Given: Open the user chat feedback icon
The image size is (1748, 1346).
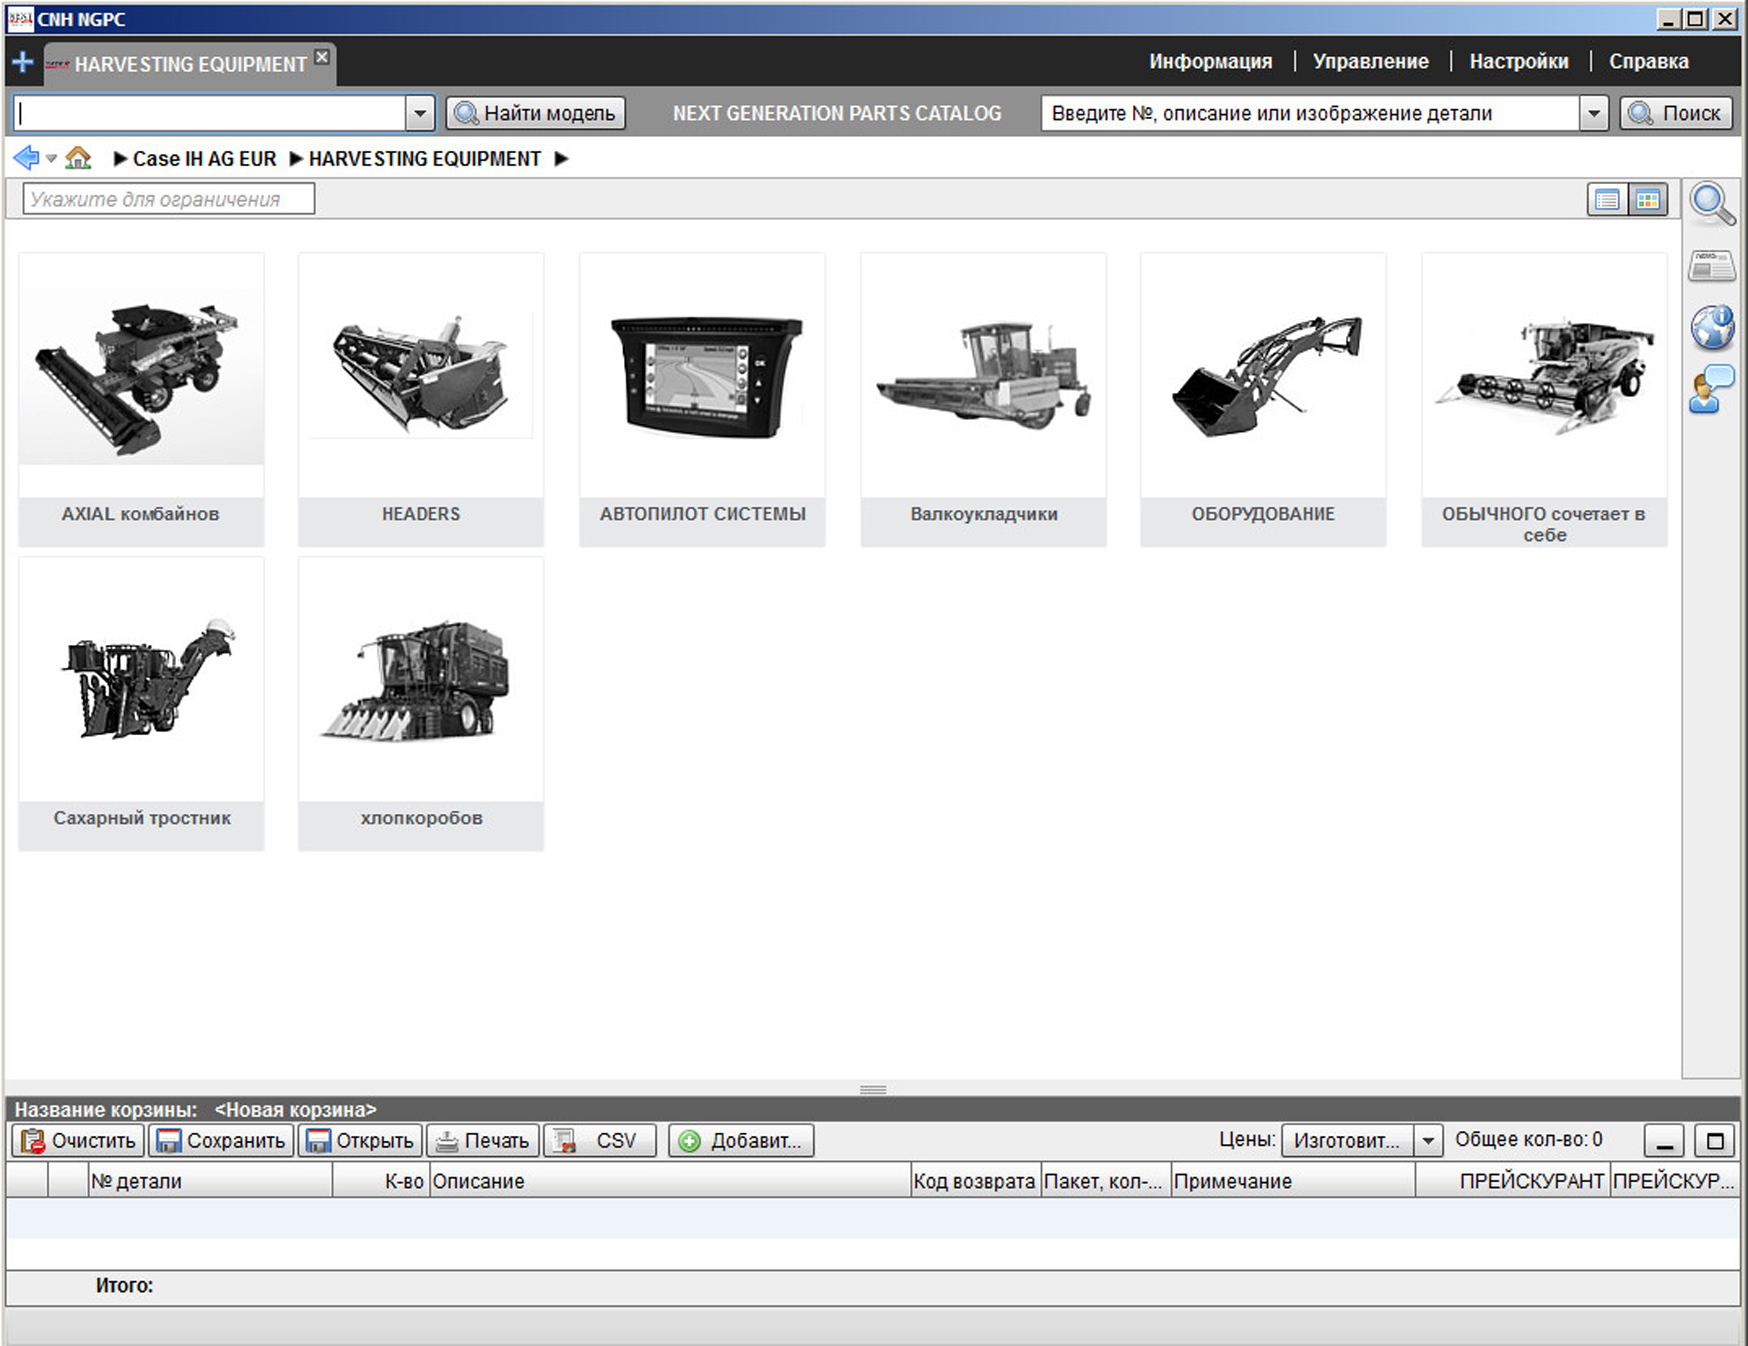Looking at the screenshot, I should tap(1712, 389).
